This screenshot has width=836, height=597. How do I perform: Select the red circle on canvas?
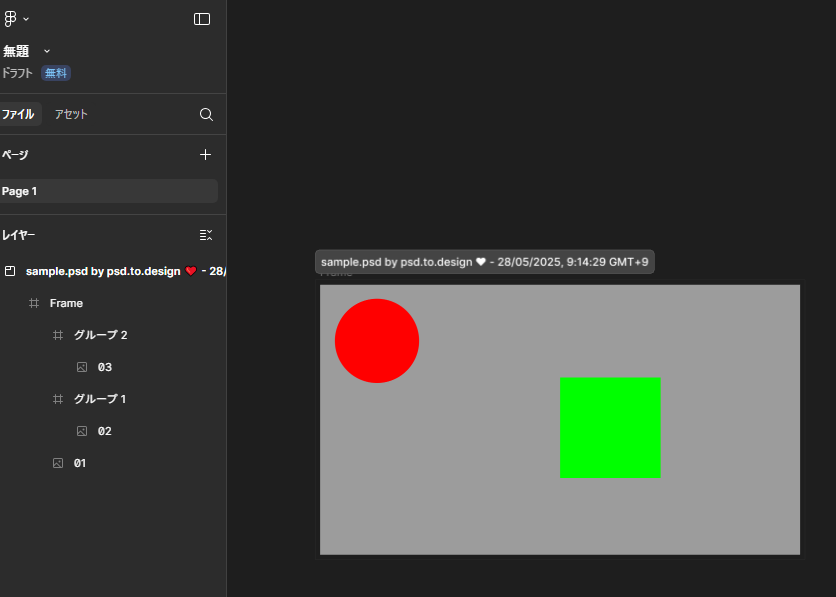click(377, 341)
